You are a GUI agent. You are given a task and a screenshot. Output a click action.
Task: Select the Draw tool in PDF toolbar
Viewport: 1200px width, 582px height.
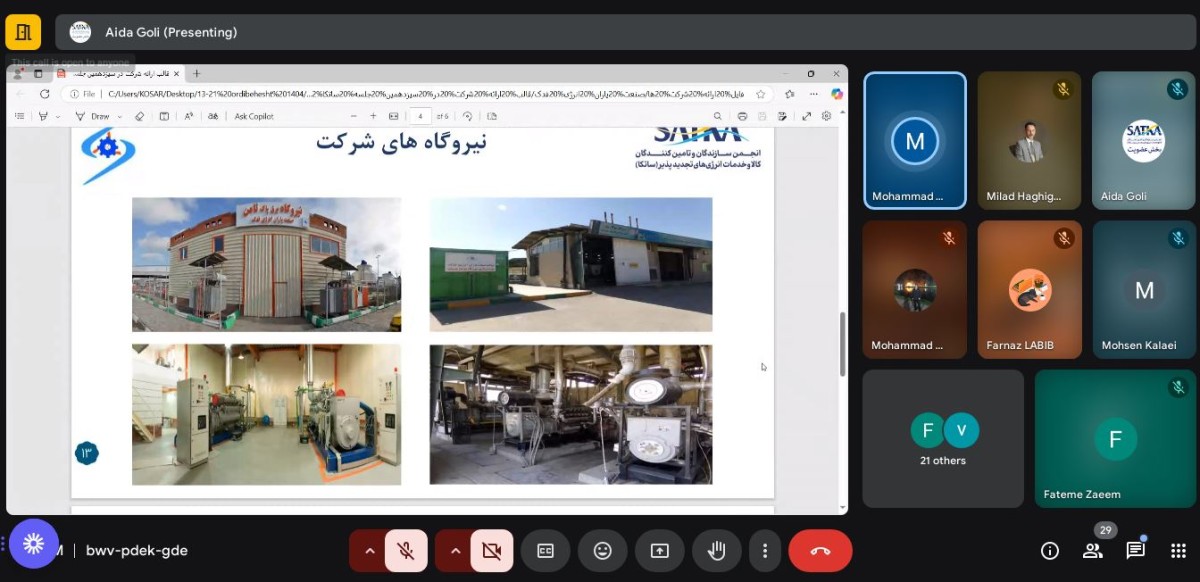coord(95,116)
